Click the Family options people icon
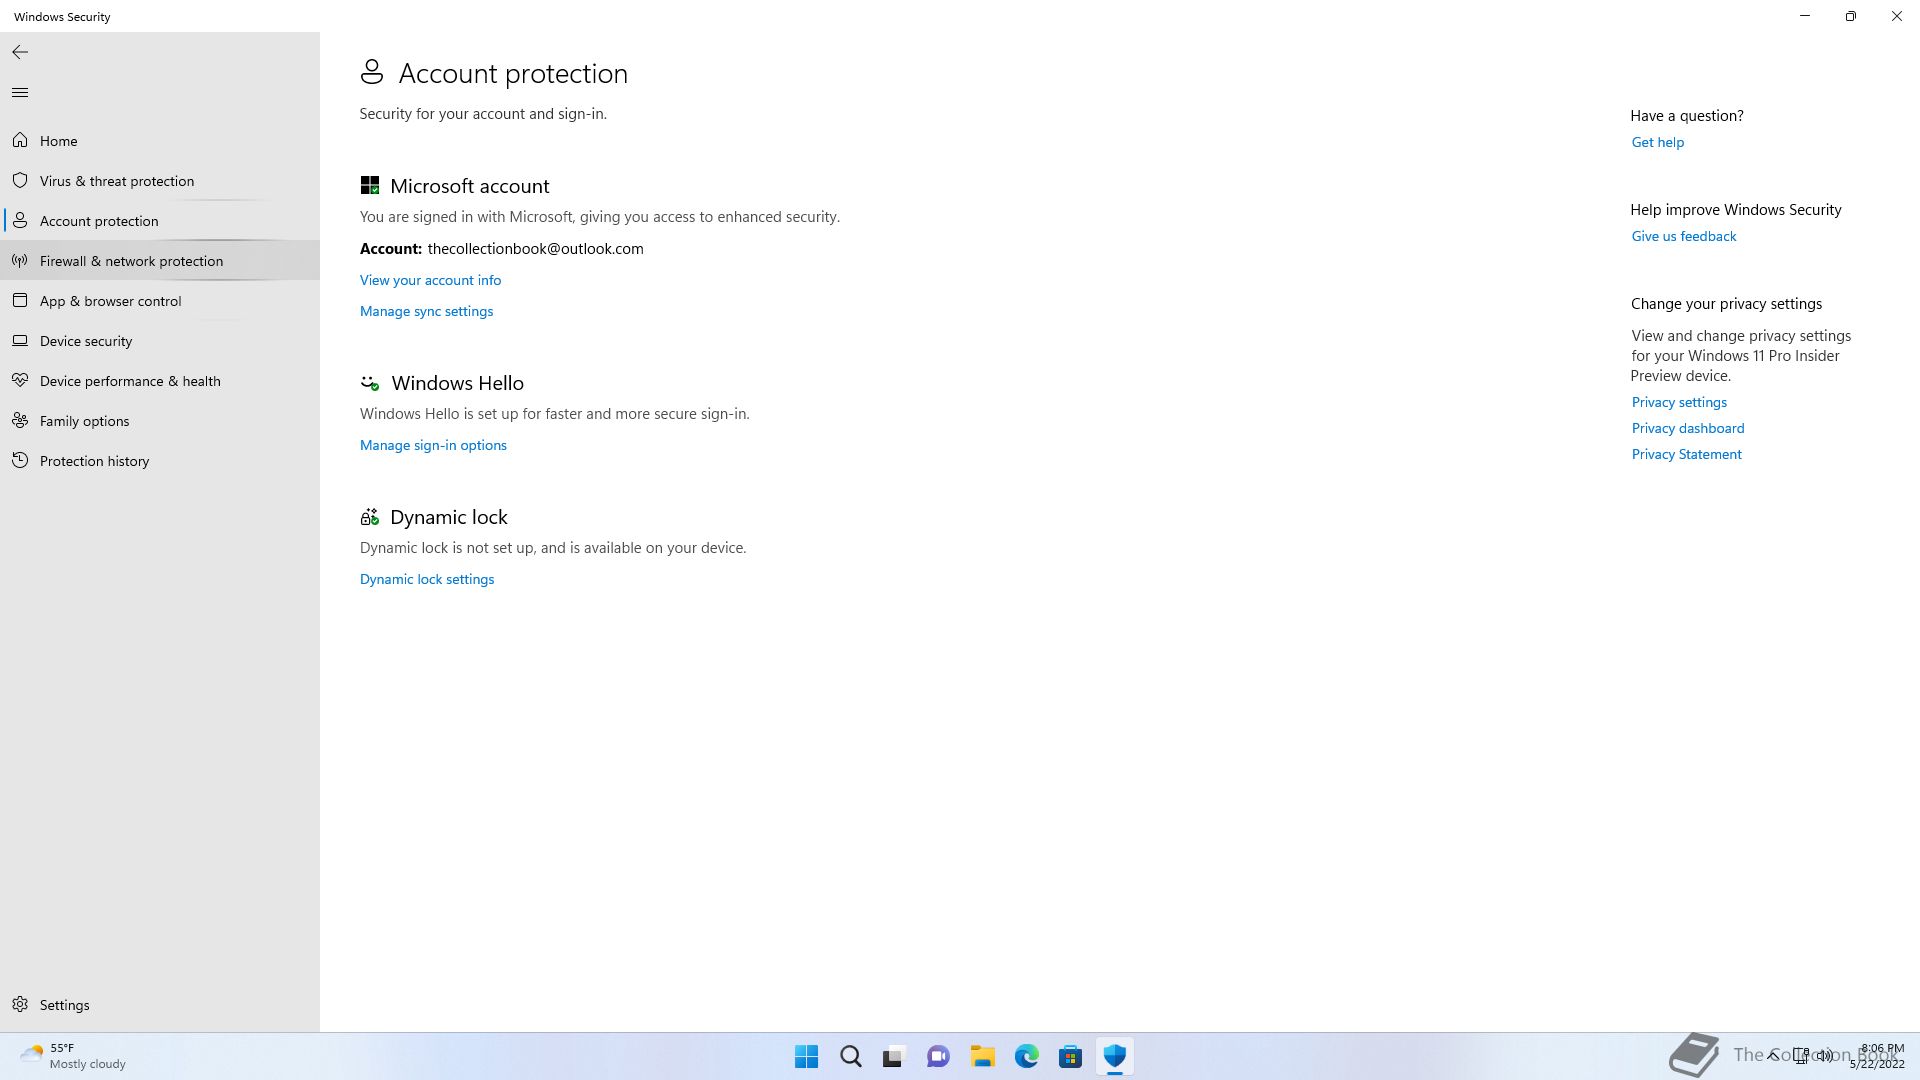The image size is (1920, 1080). [x=20, y=421]
